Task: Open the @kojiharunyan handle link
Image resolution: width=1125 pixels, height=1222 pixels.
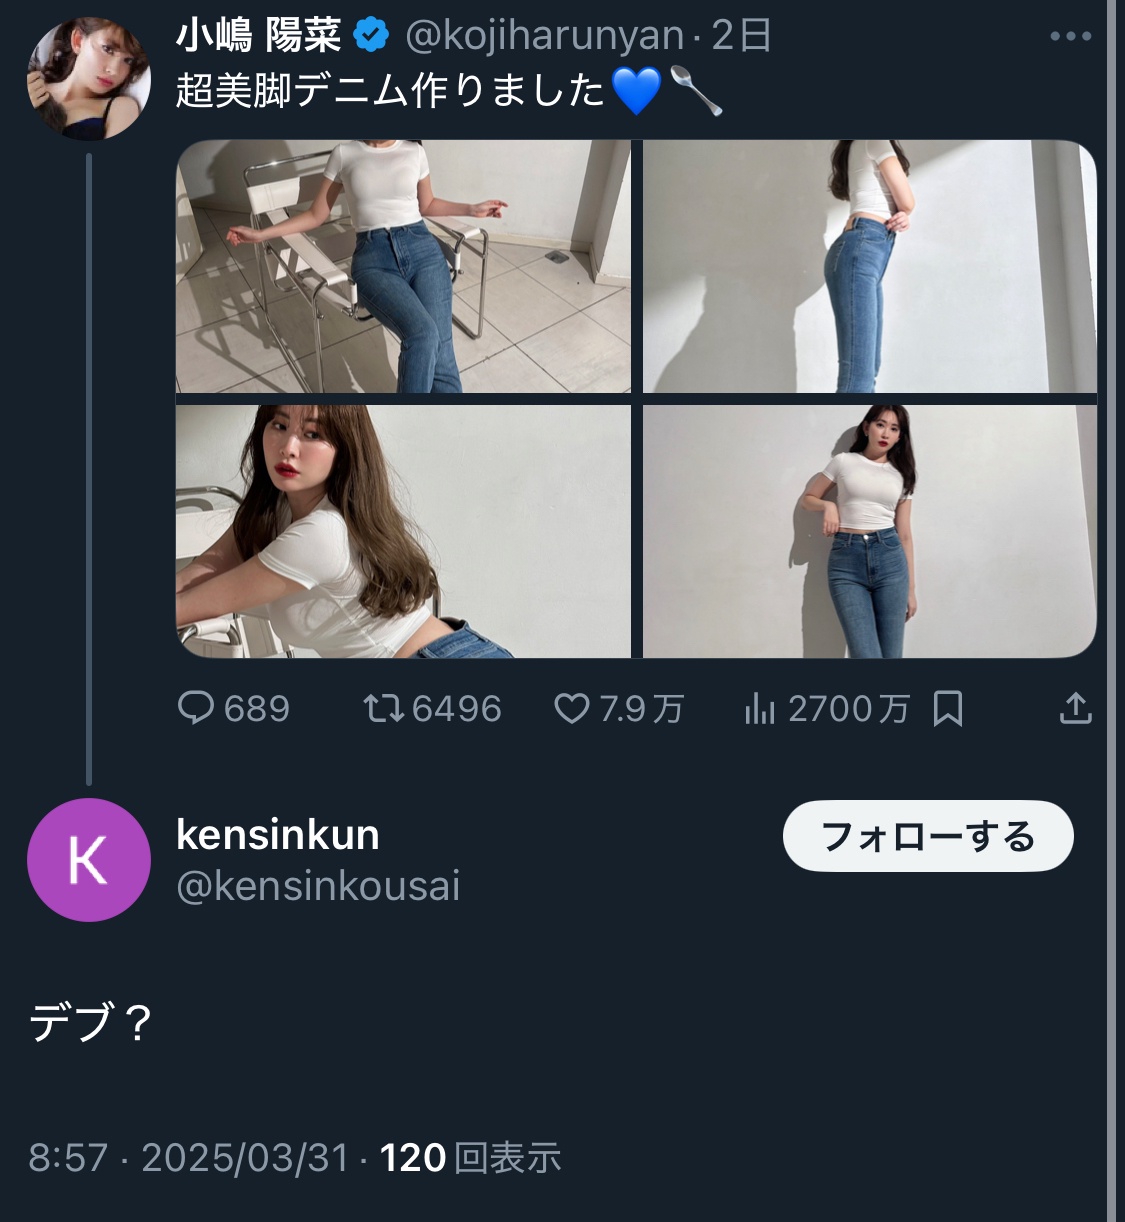Action: coord(544,36)
